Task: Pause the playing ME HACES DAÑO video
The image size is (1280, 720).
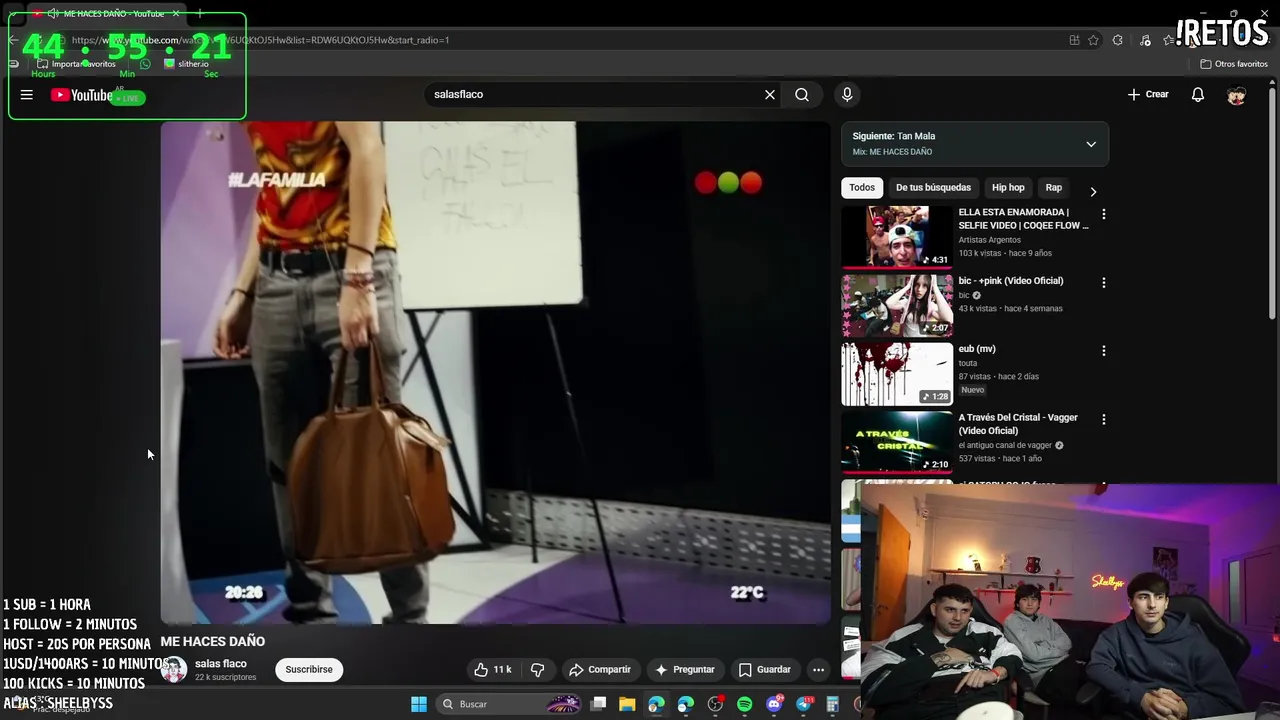Action: [x=495, y=373]
